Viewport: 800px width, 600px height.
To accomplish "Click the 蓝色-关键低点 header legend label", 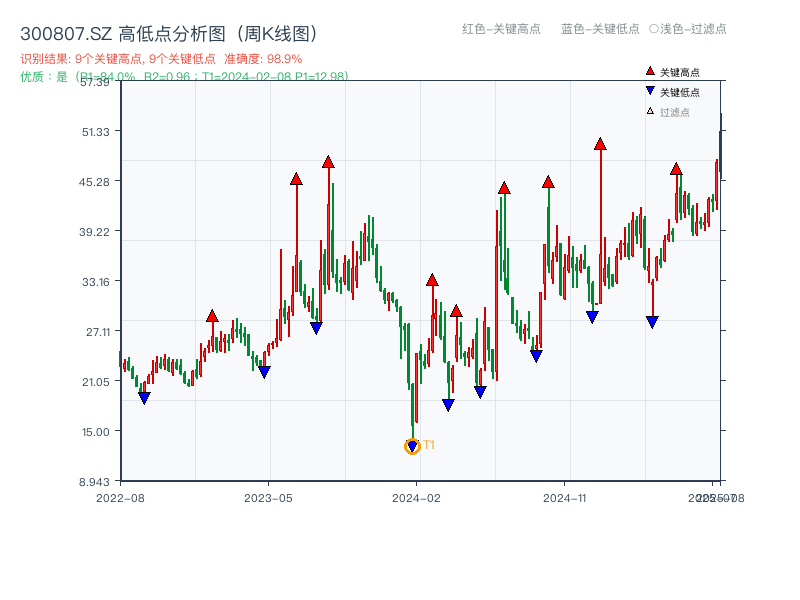I will point(600,29).
